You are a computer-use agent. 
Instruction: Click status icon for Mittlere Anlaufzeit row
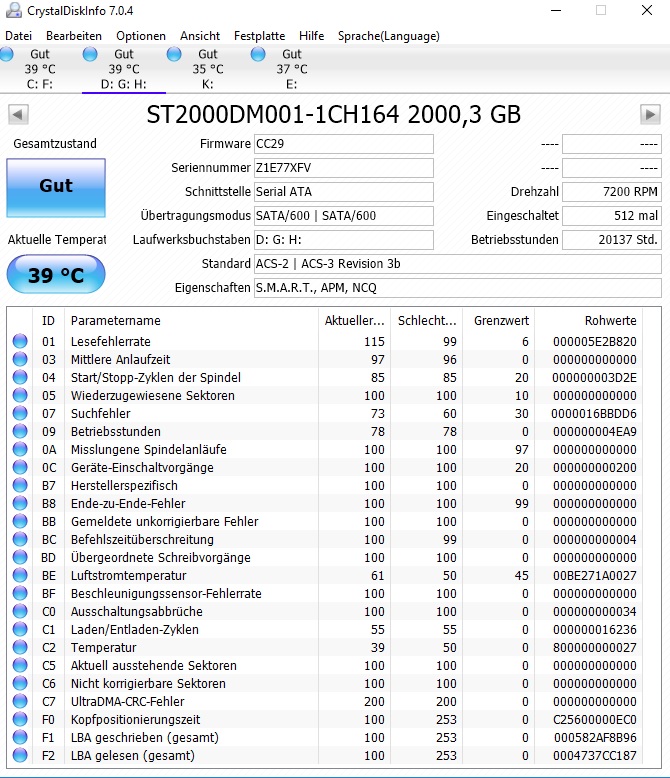pos(20,359)
